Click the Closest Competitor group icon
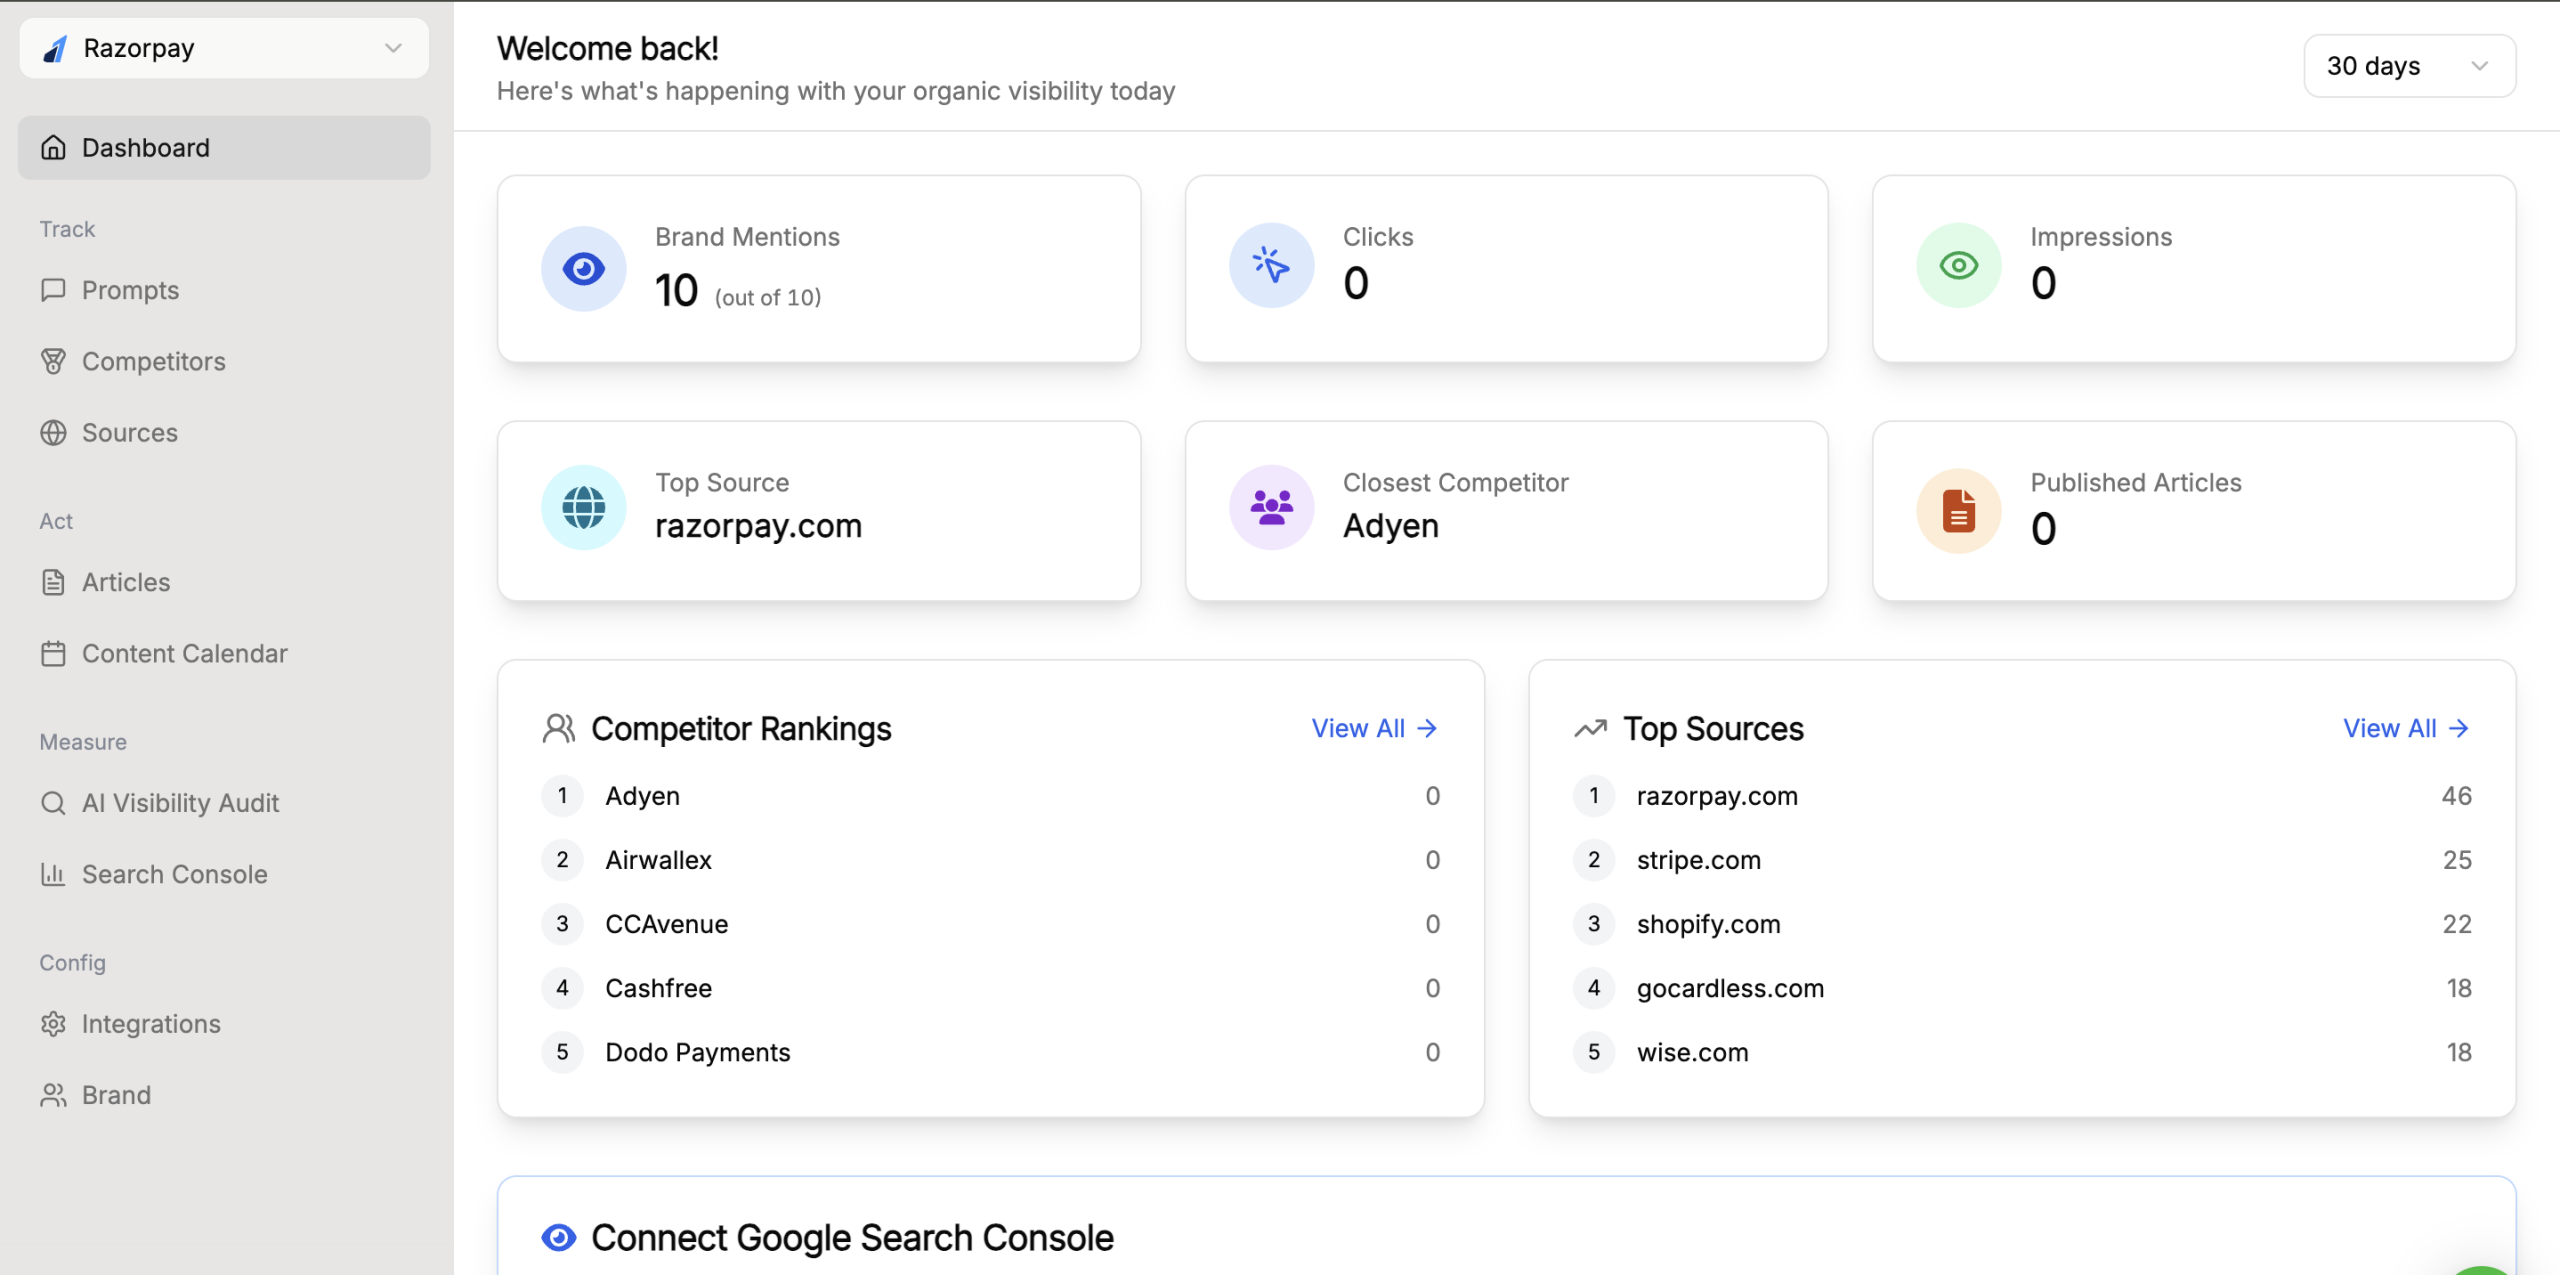Image resolution: width=2560 pixels, height=1275 pixels. tap(1271, 507)
